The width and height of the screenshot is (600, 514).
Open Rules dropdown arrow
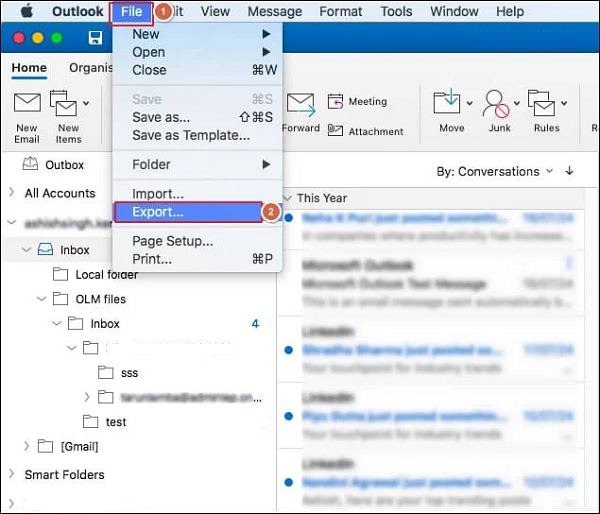(564, 103)
